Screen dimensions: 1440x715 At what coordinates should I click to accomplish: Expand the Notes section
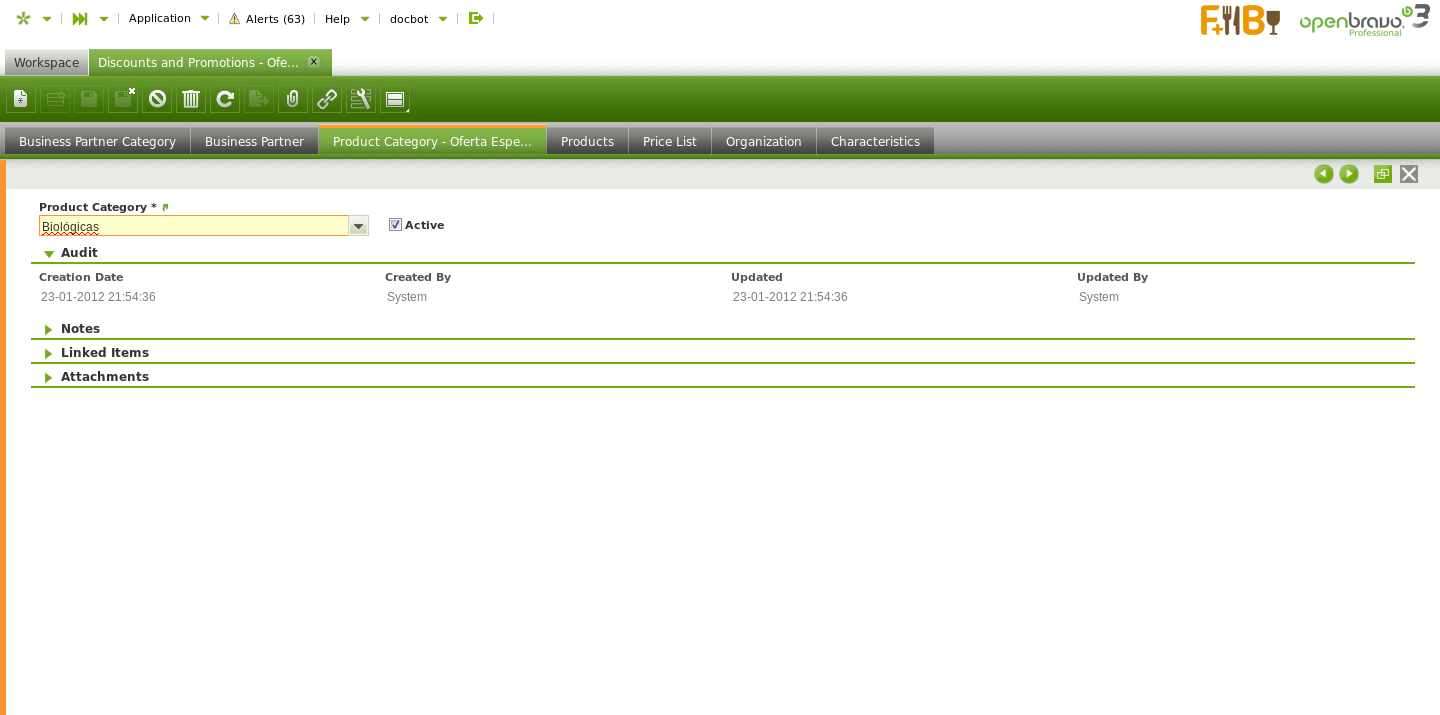click(x=49, y=329)
